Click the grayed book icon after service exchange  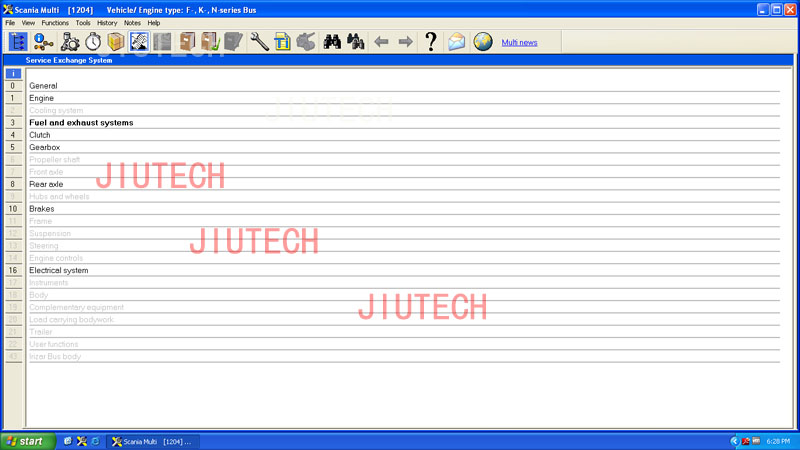point(162,42)
